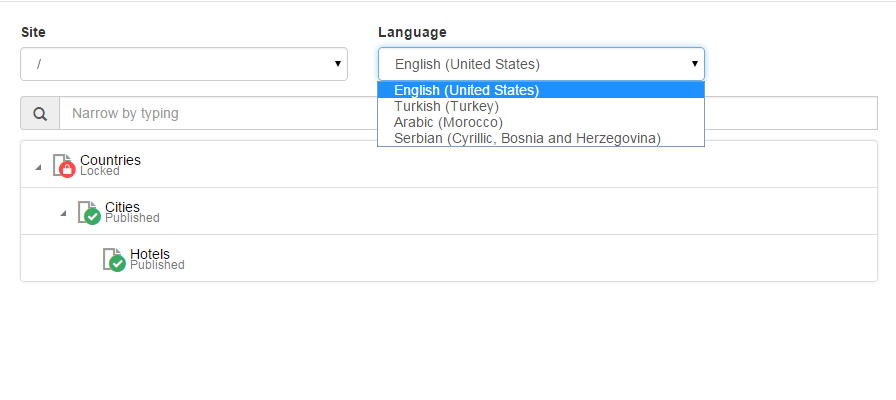Select the Countries page title

click(110, 159)
